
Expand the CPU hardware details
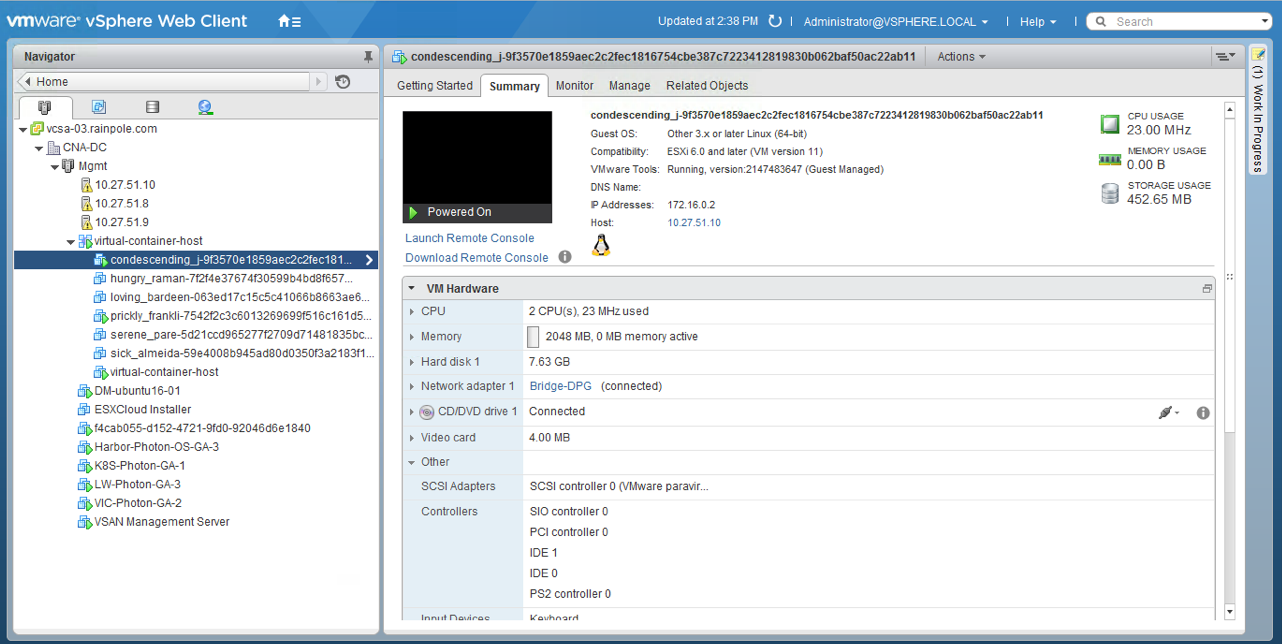tap(412, 312)
